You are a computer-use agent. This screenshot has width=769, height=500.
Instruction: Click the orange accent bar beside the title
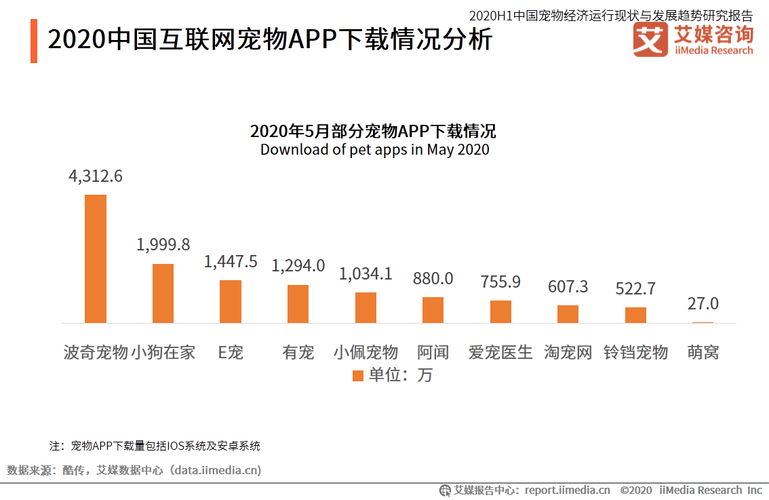coord(34,42)
